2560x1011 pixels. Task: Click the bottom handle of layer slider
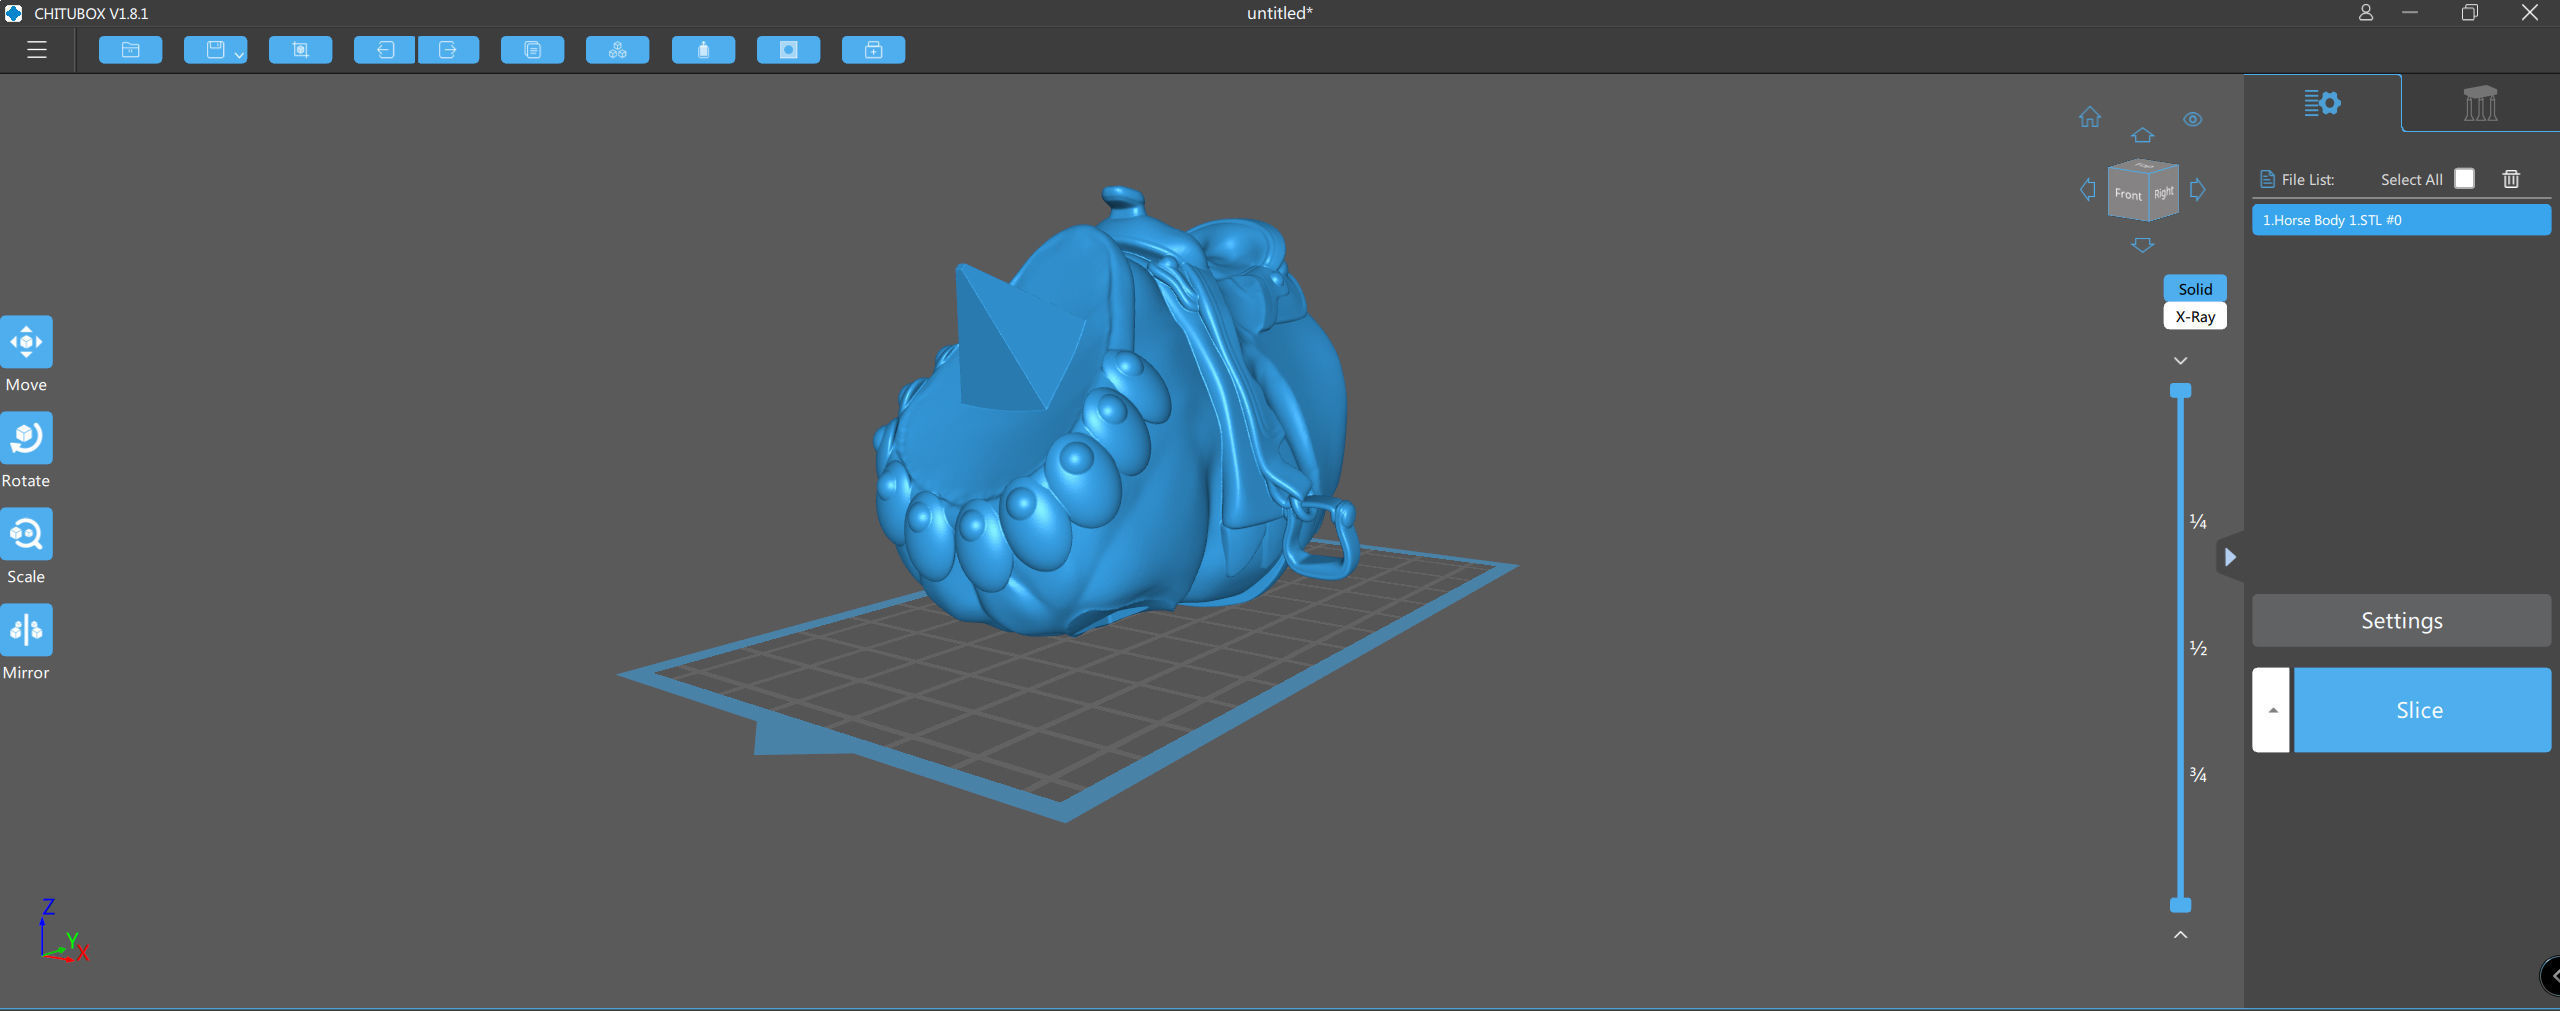(2180, 905)
